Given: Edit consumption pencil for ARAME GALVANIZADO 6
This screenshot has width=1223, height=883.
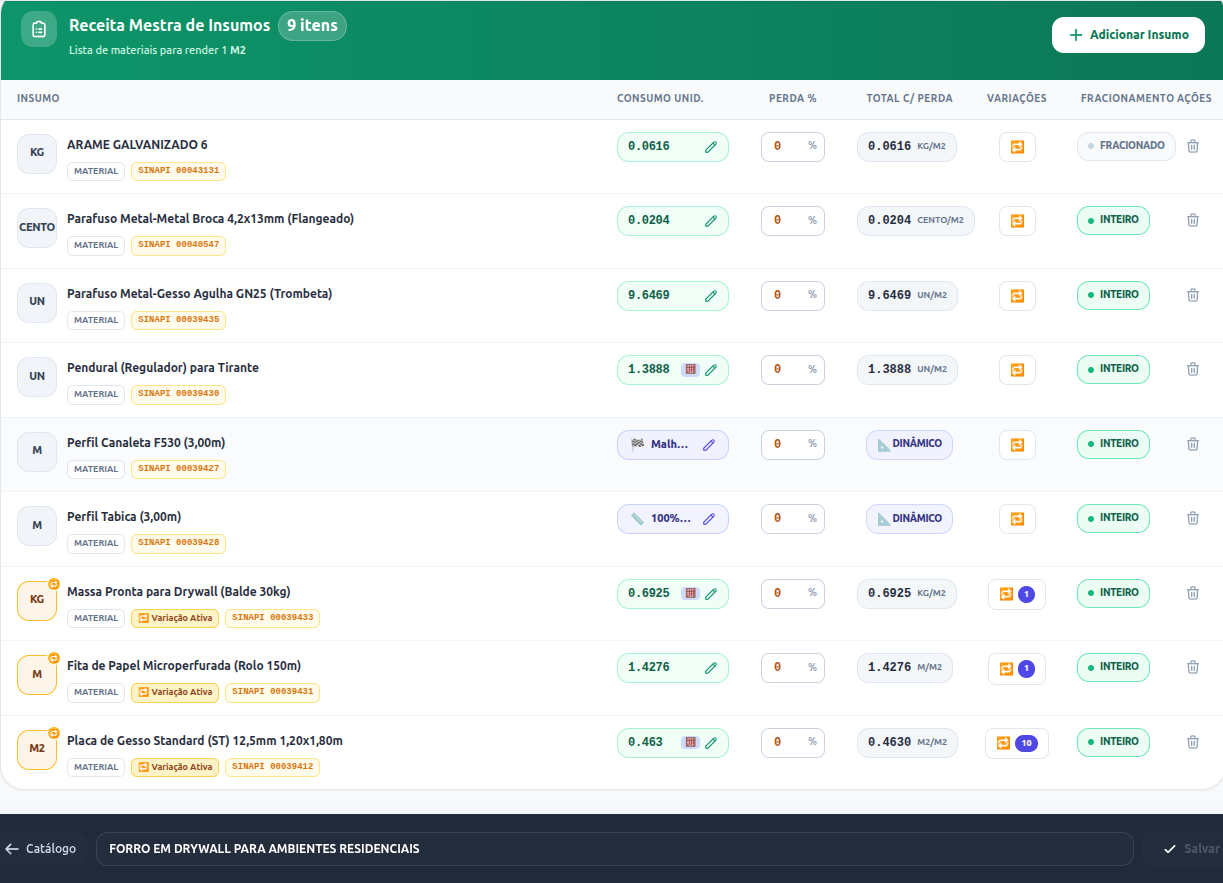Looking at the screenshot, I should tap(711, 147).
